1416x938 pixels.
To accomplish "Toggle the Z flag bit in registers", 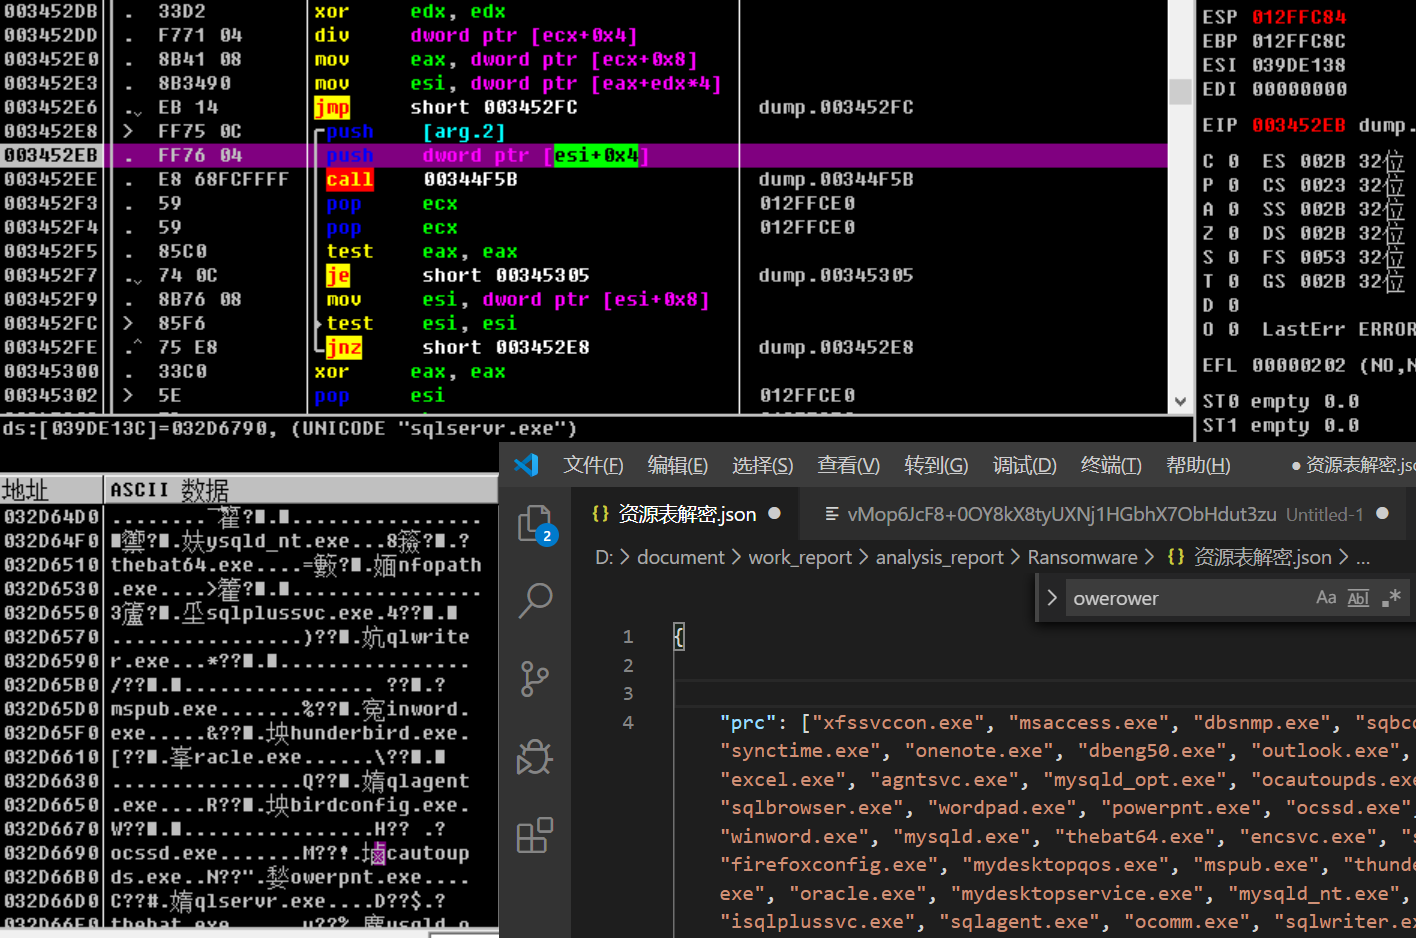I will click(x=1233, y=233).
